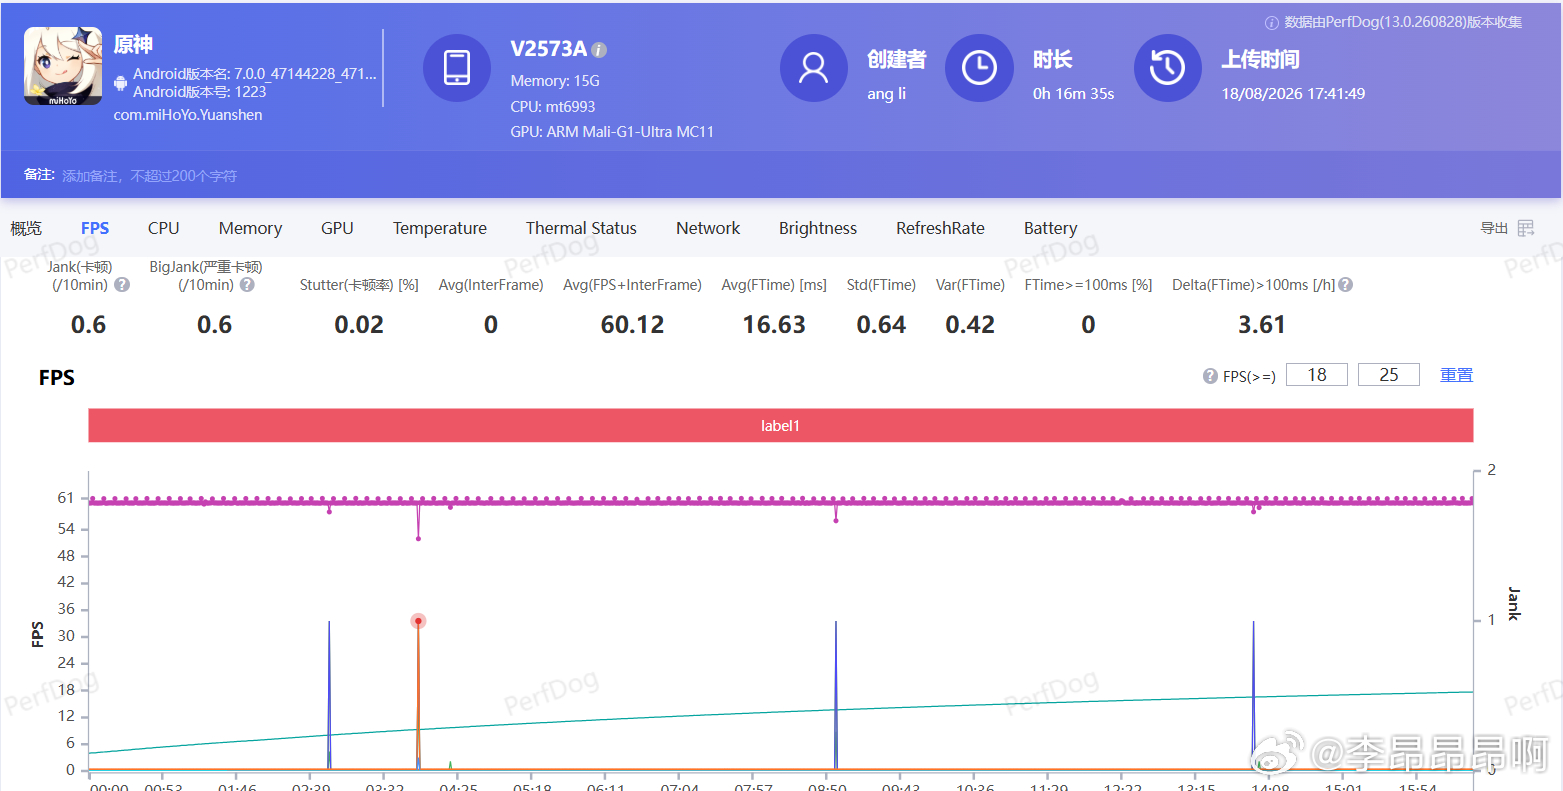Click the 导出 export button
Screen dimensions: 1563x791
pos(1494,228)
